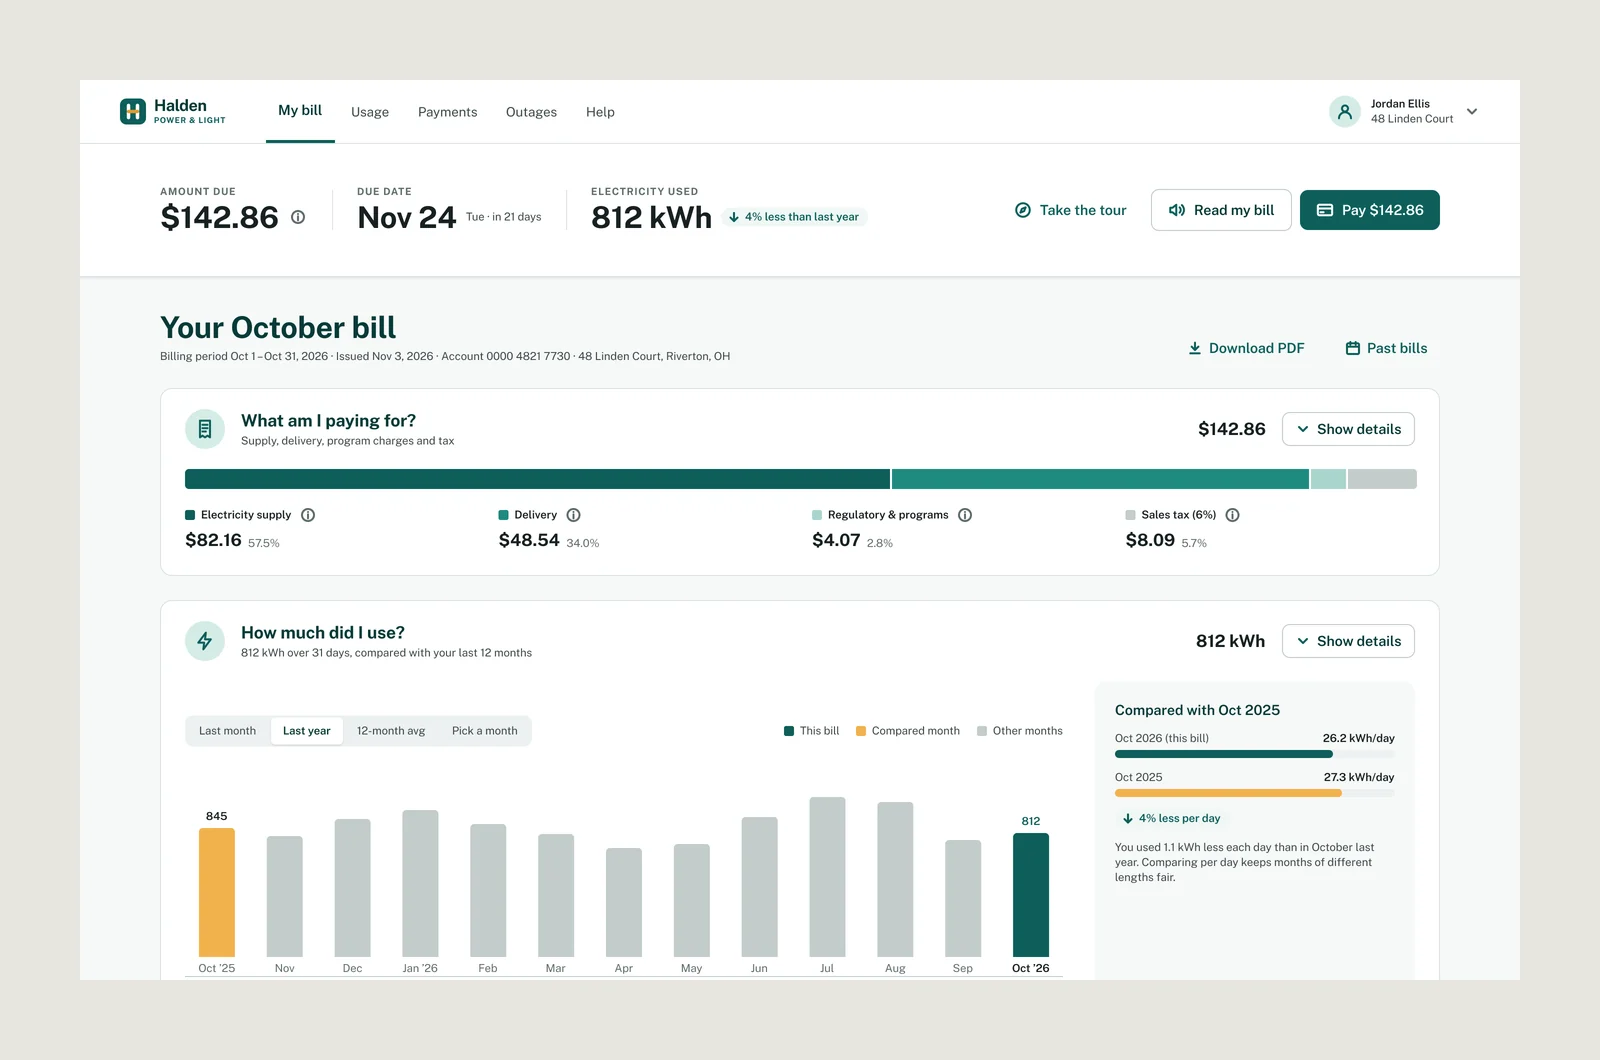Screen dimensions: 1600x1060
Task: Download the bill as PDF
Action: pos(1246,348)
